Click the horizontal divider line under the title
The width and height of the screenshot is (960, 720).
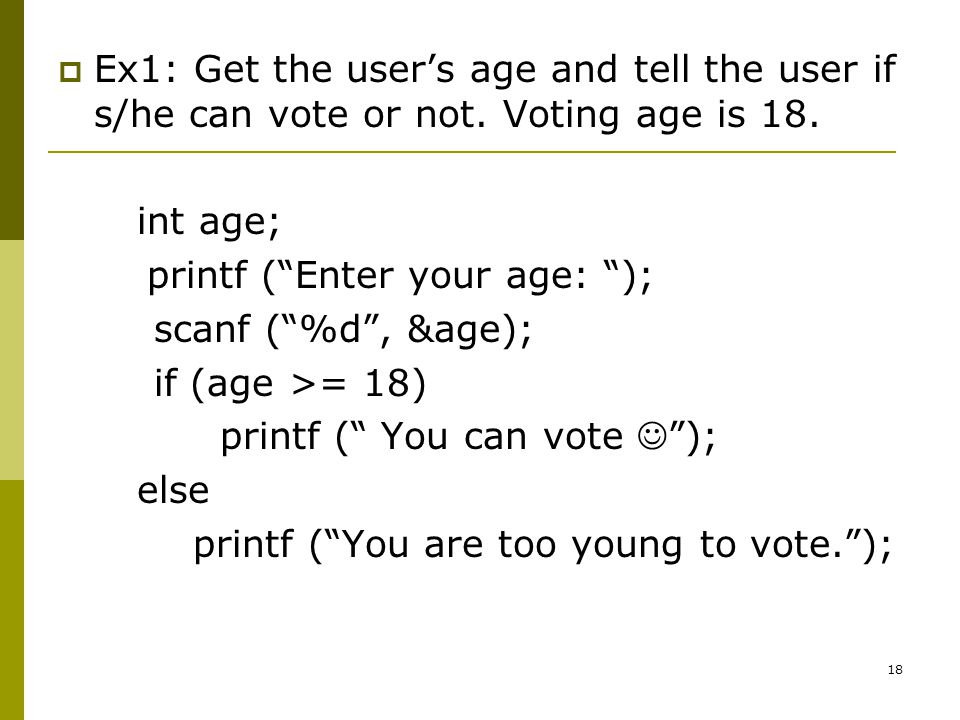click(x=472, y=152)
